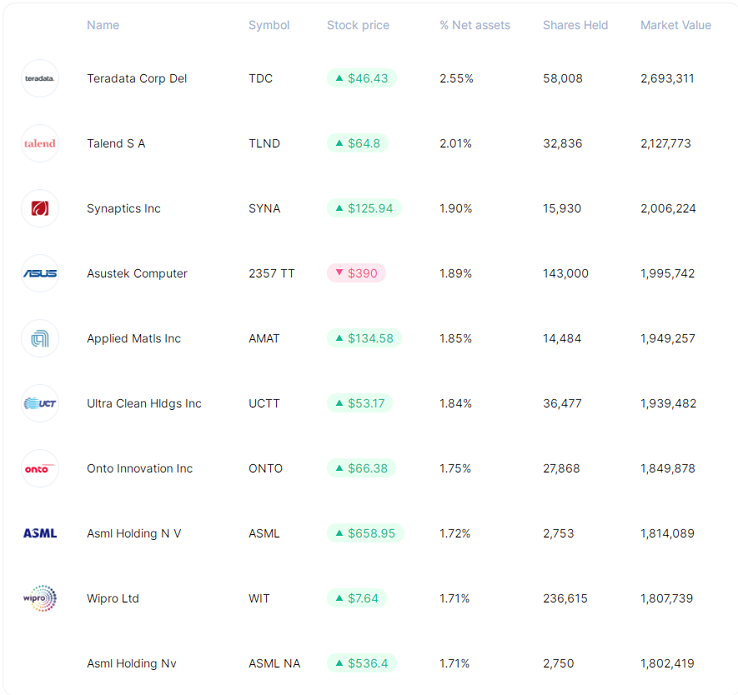Open the Teradata Corp Del holding
The height and width of the screenshot is (695, 738).
[137, 79]
